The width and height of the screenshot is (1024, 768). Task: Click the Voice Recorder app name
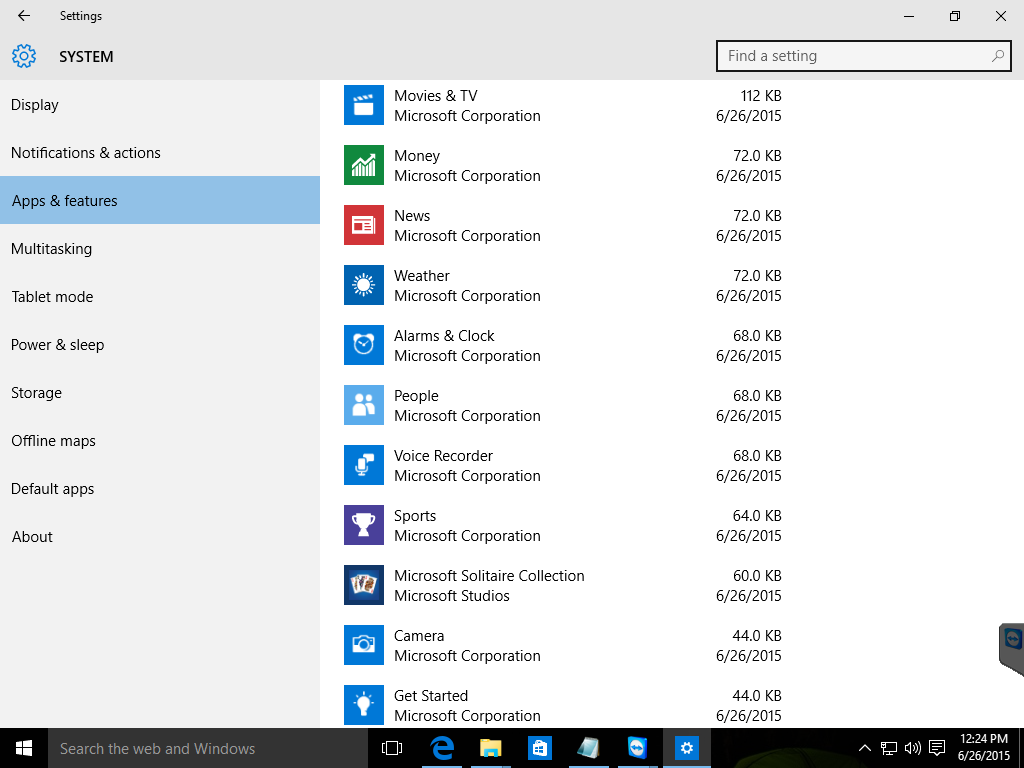click(x=443, y=456)
